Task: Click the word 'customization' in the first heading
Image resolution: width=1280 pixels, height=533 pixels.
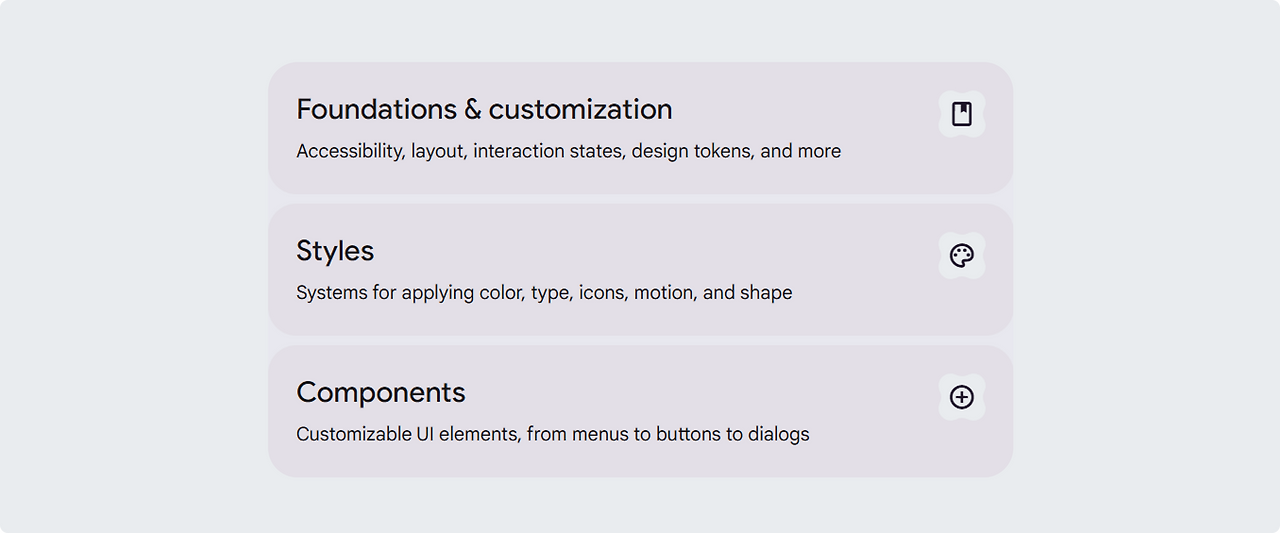Action: pyautogui.click(x=580, y=109)
